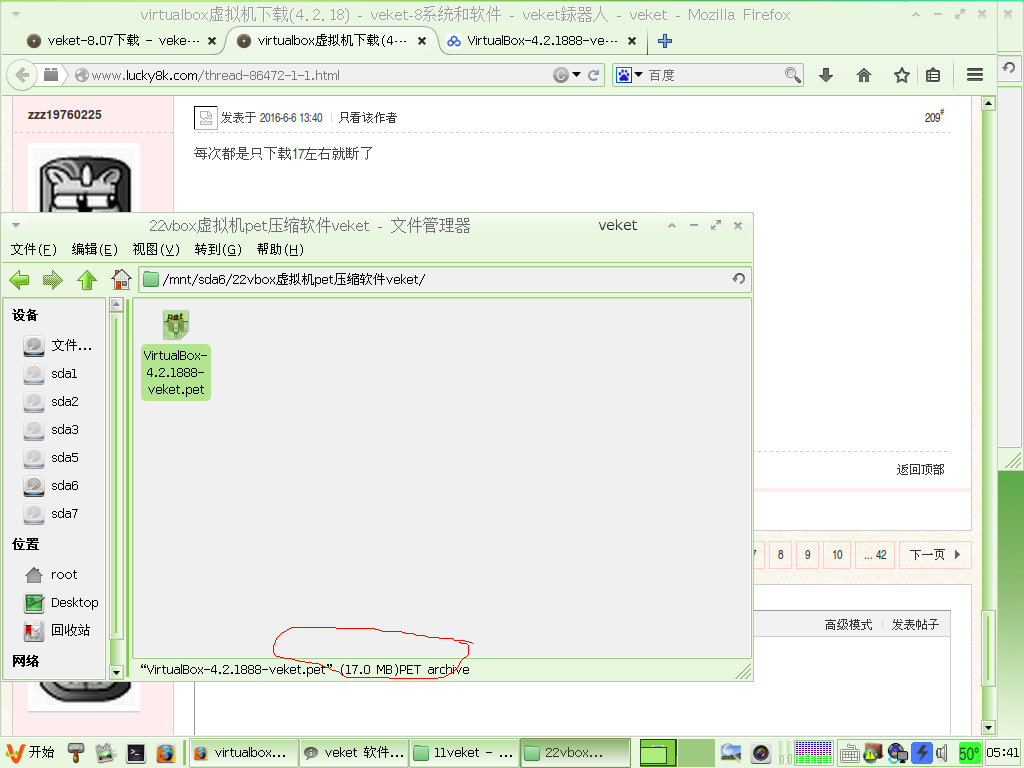Open sda6 drive in sidebar
The height and width of the screenshot is (768, 1024).
(51, 486)
